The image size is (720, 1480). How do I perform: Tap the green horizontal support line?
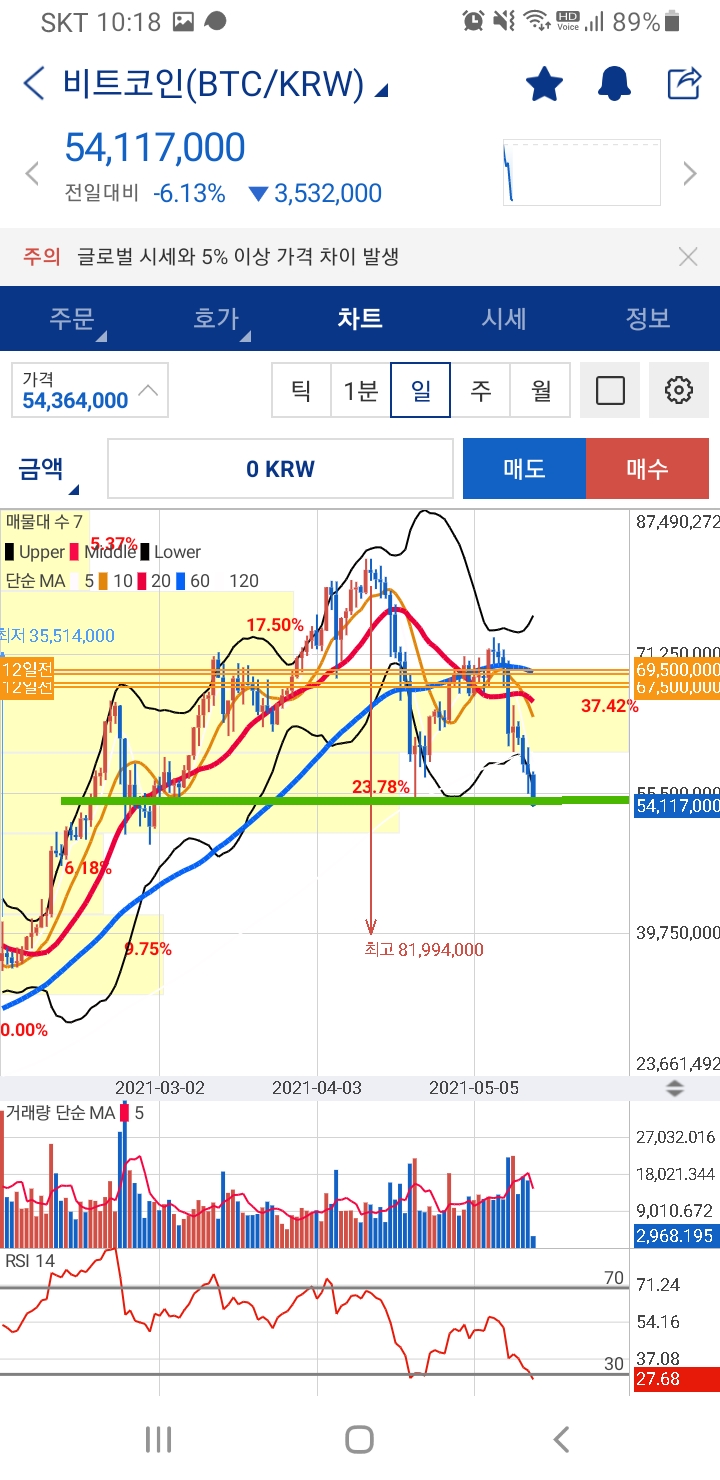click(345, 800)
